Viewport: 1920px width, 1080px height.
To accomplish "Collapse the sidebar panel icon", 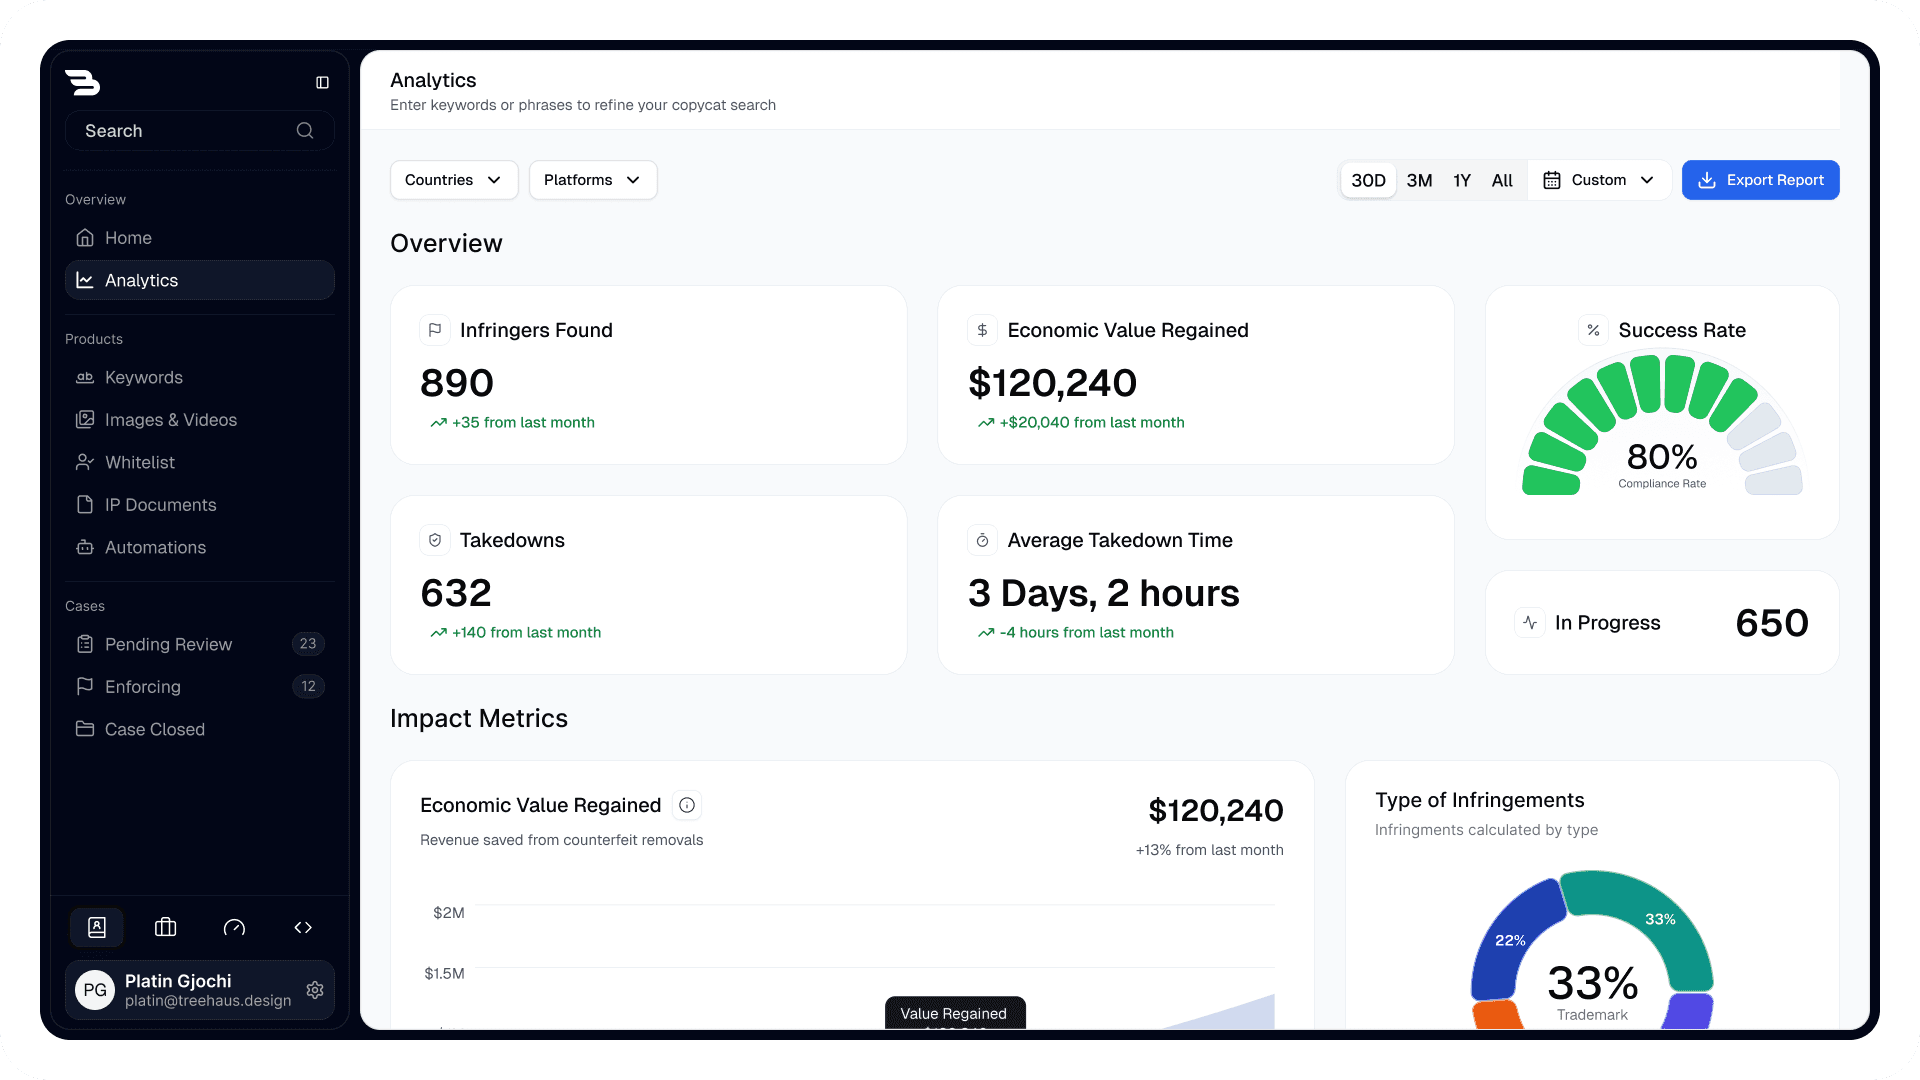I will [322, 83].
